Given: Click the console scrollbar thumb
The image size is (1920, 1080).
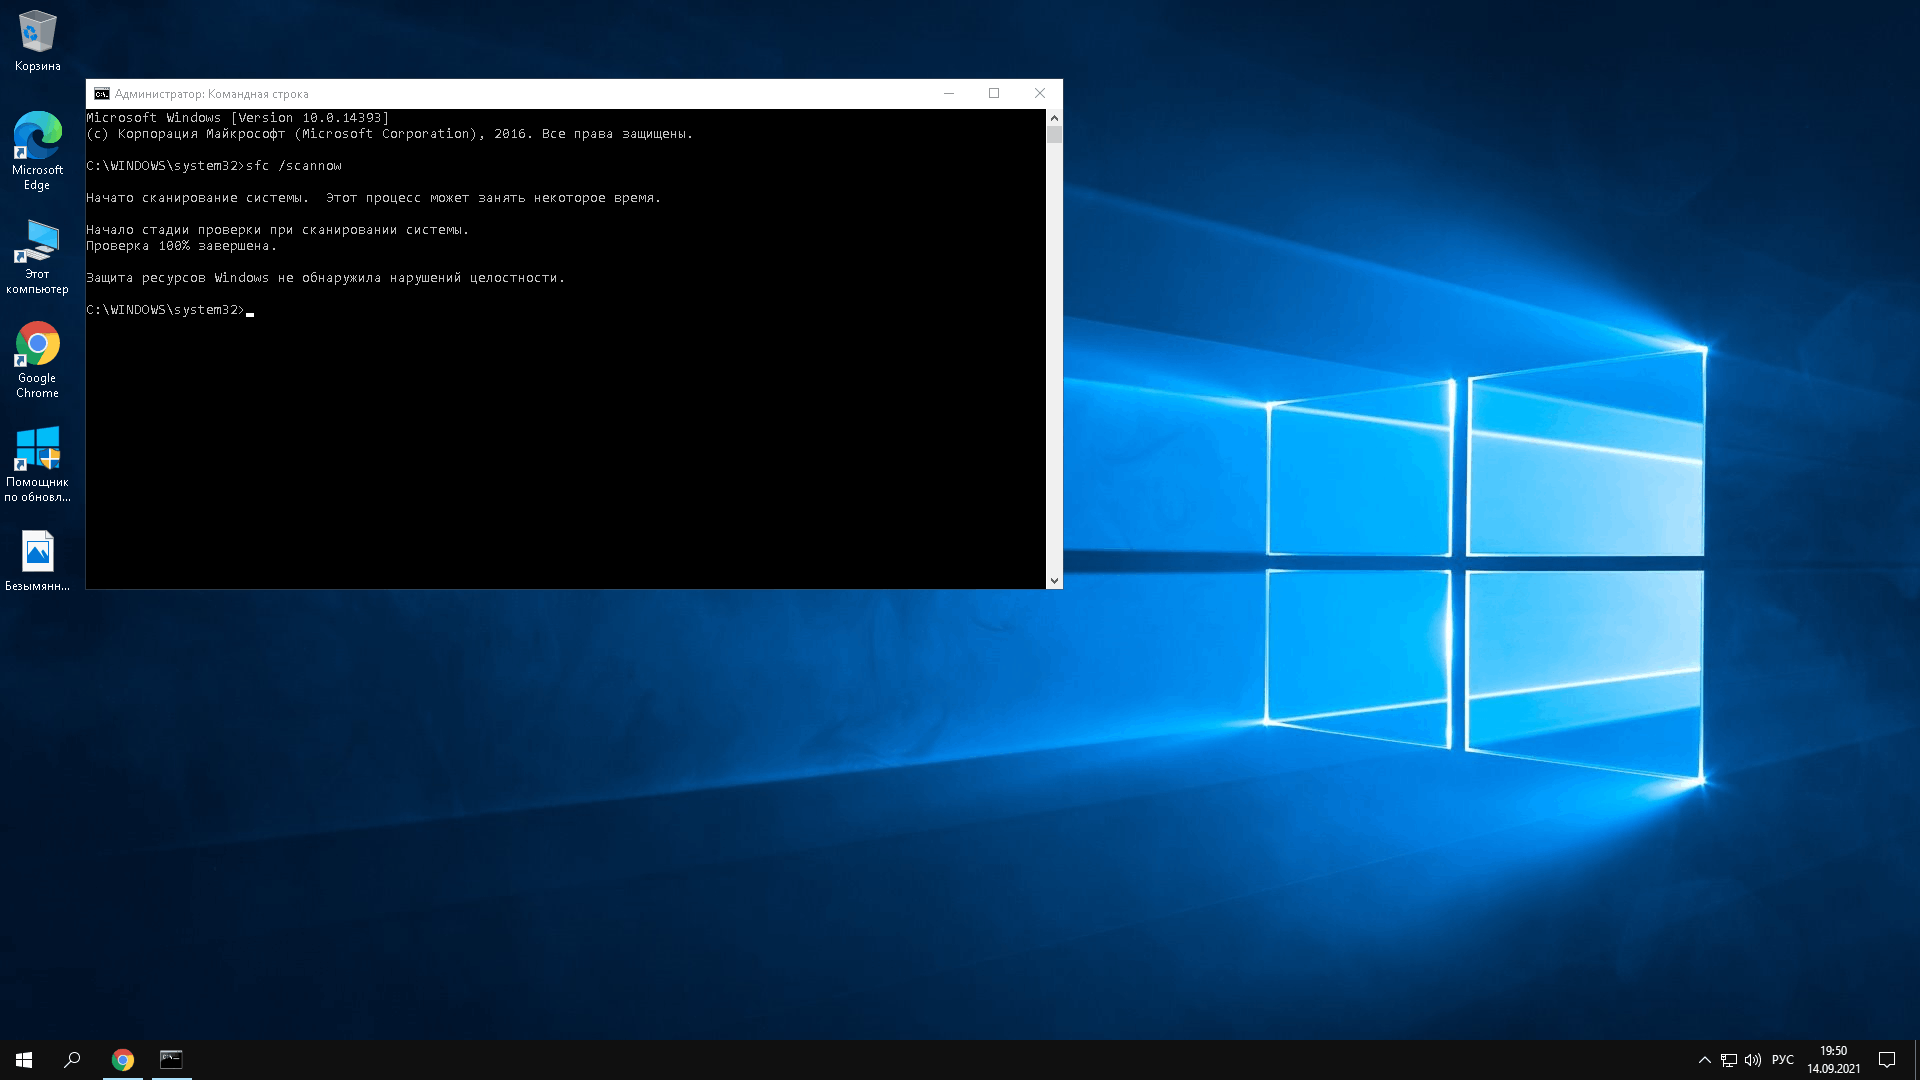Looking at the screenshot, I should click(x=1054, y=135).
